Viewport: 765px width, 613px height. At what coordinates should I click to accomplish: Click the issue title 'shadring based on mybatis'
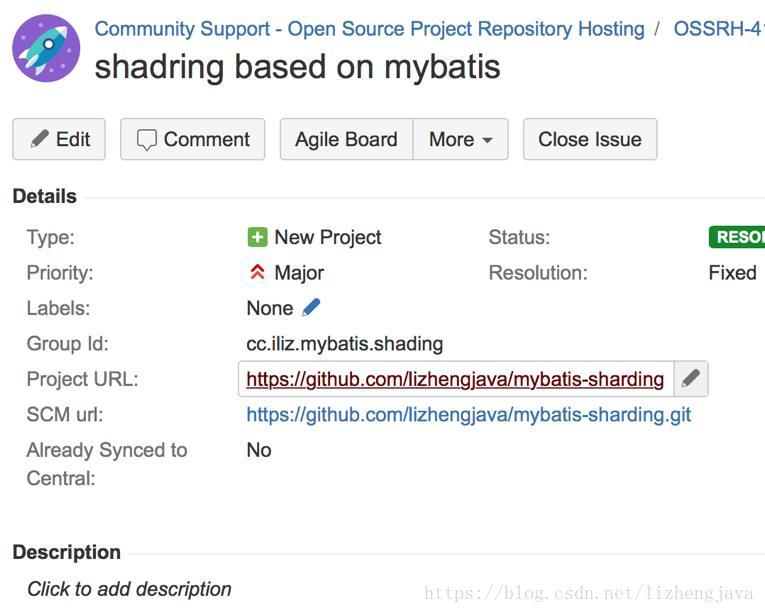pyautogui.click(x=298, y=67)
